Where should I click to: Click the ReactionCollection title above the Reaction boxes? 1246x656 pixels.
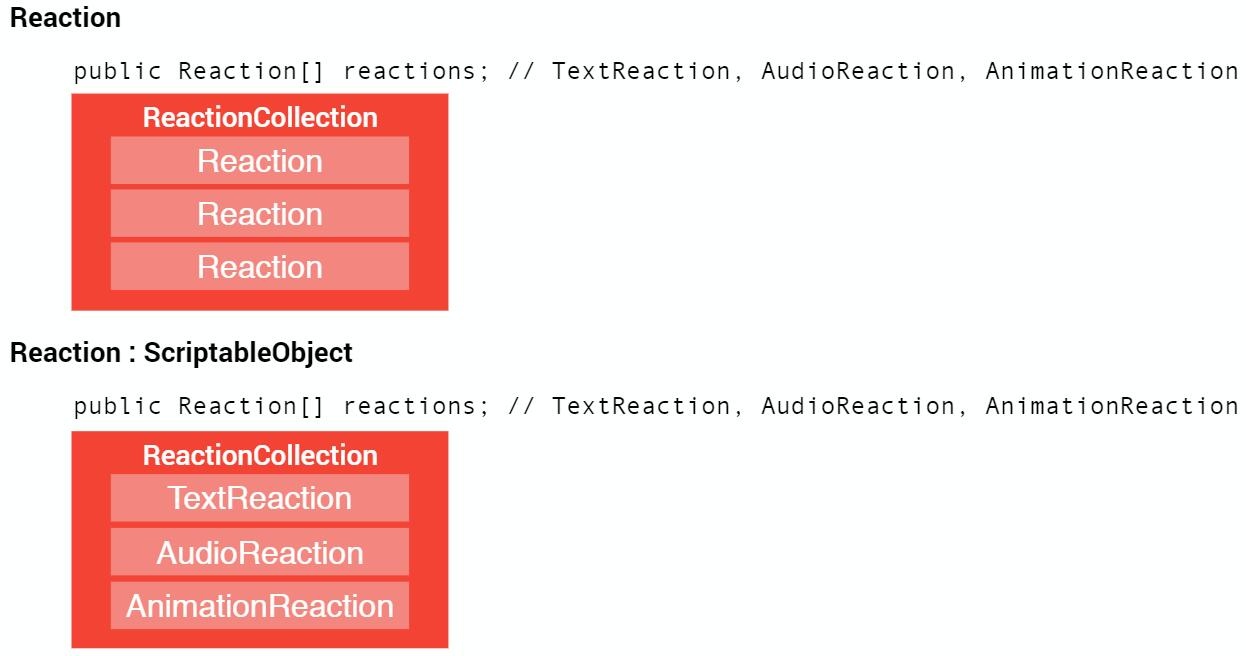pos(260,117)
